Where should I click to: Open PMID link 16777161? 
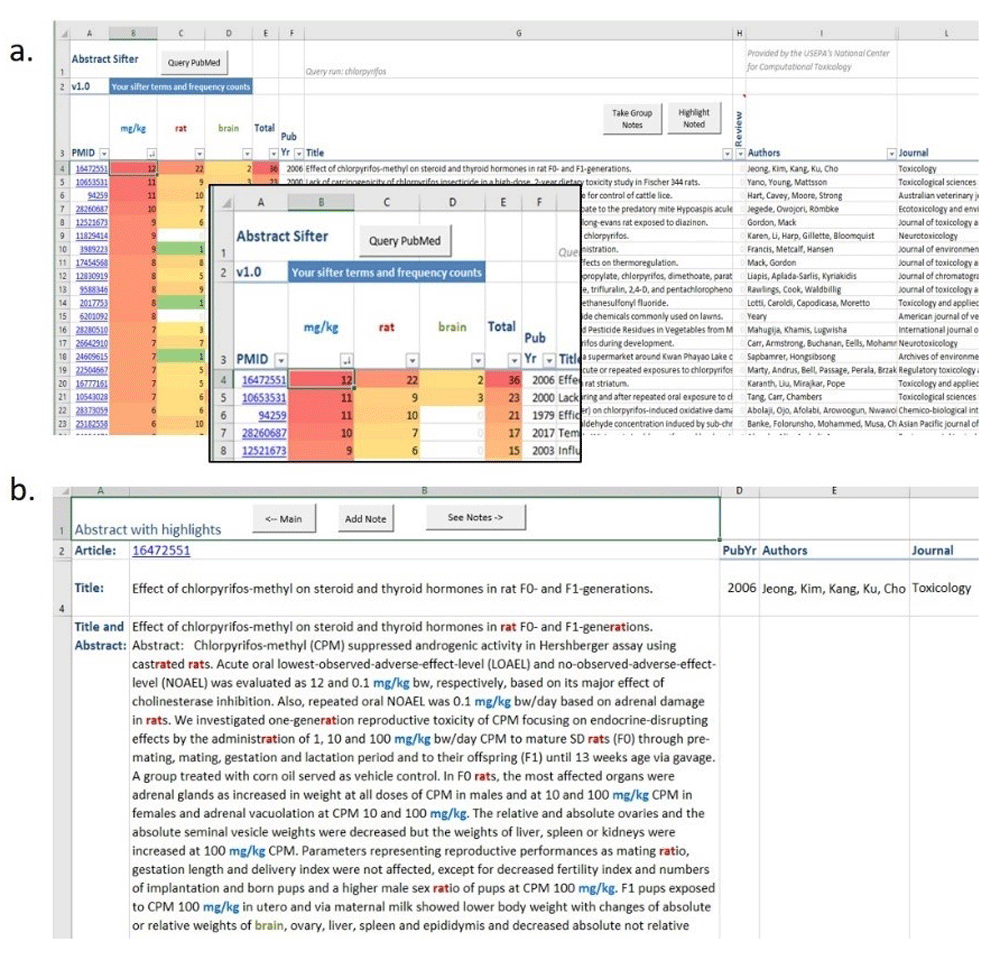pyautogui.click(x=92, y=383)
